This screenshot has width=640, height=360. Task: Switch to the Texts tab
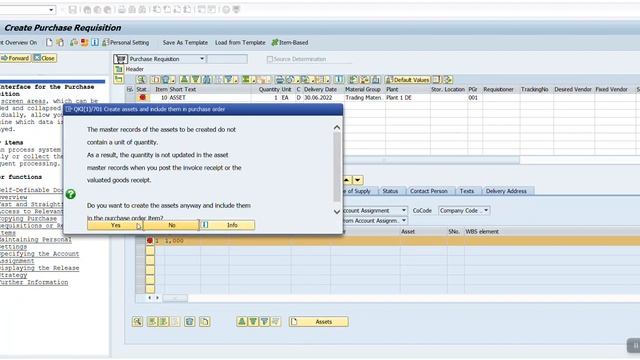pyautogui.click(x=467, y=191)
